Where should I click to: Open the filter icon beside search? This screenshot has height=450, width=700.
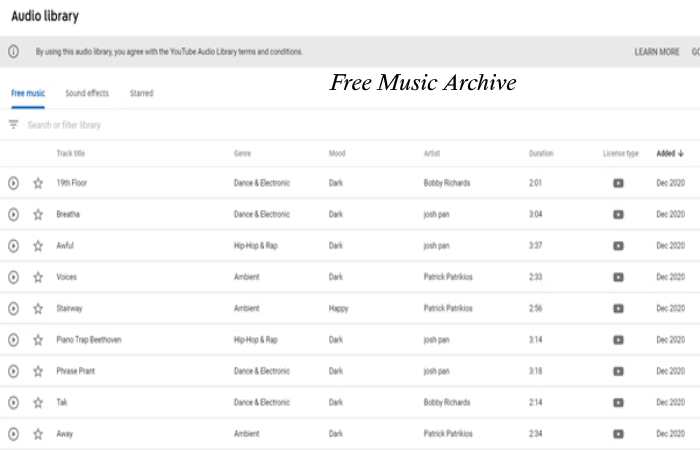(x=13, y=124)
